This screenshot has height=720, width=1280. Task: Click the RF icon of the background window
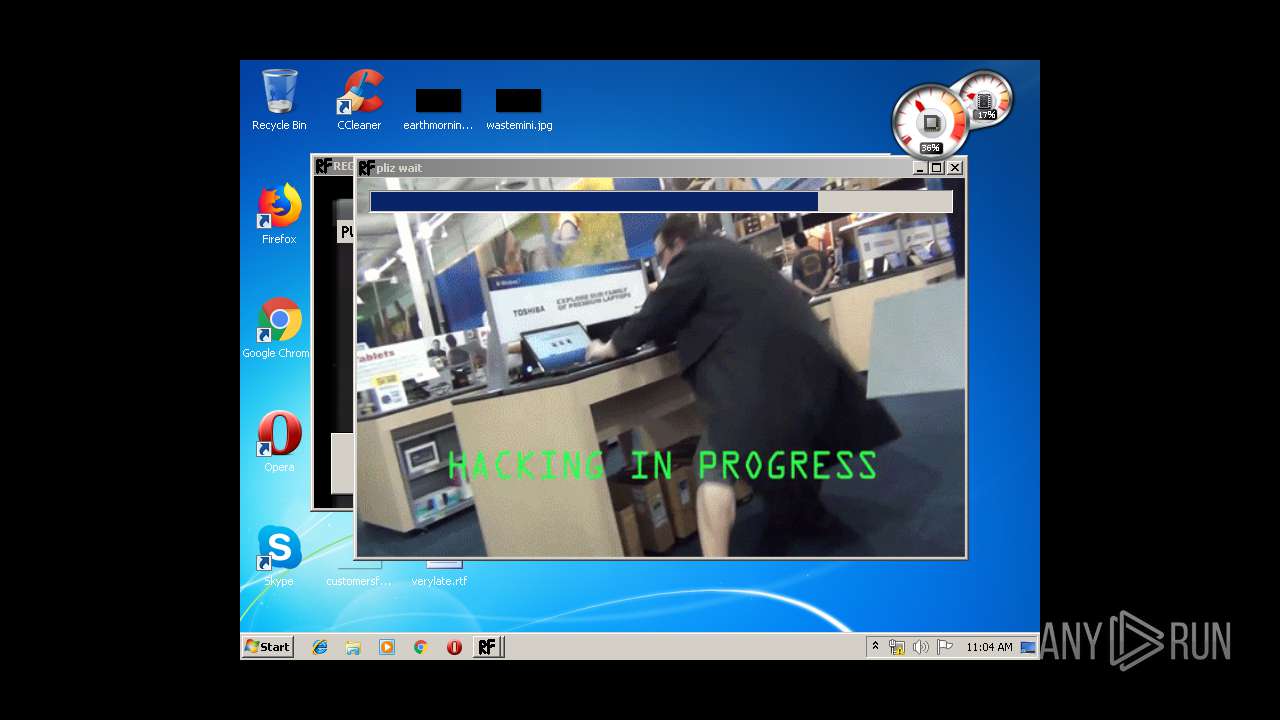323,166
